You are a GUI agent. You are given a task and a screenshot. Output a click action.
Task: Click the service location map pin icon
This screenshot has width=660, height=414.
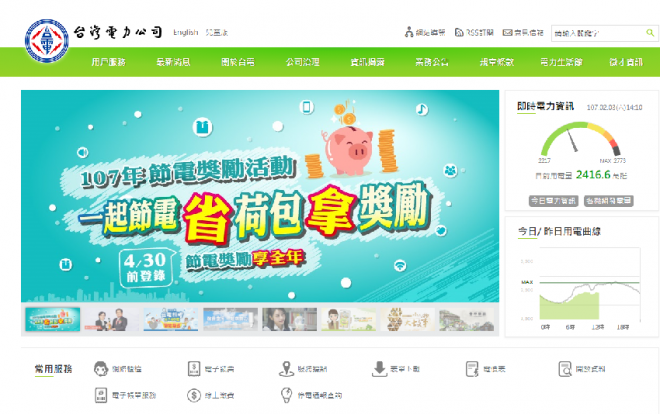(286, 369)
